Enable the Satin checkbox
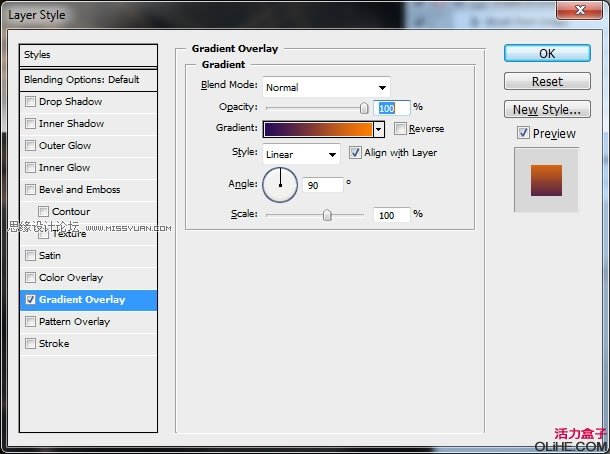Image resolution: width=610 pixels, height=454 pixels. click(x=30, y=256)
